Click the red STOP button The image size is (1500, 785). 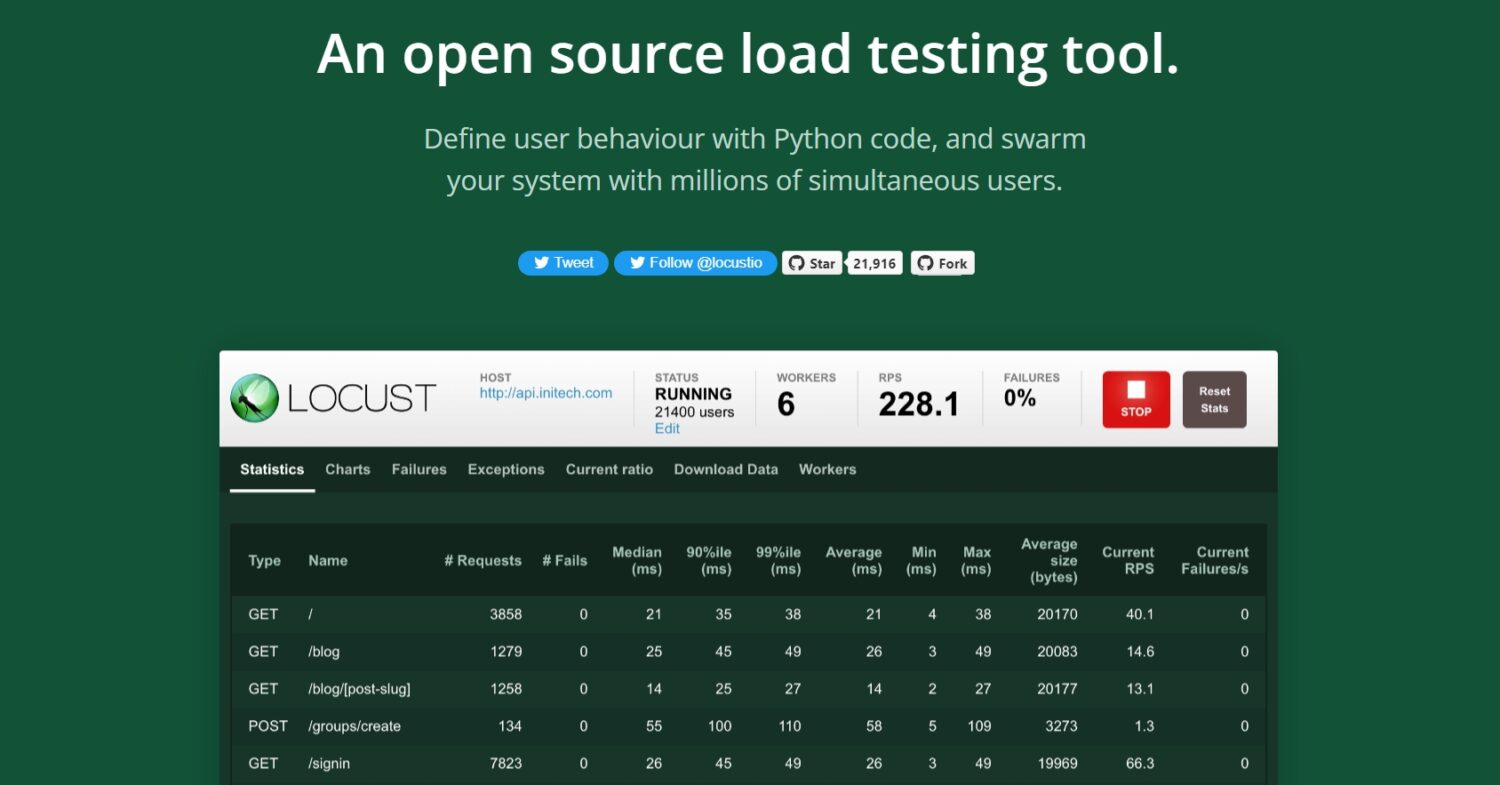1136,399
